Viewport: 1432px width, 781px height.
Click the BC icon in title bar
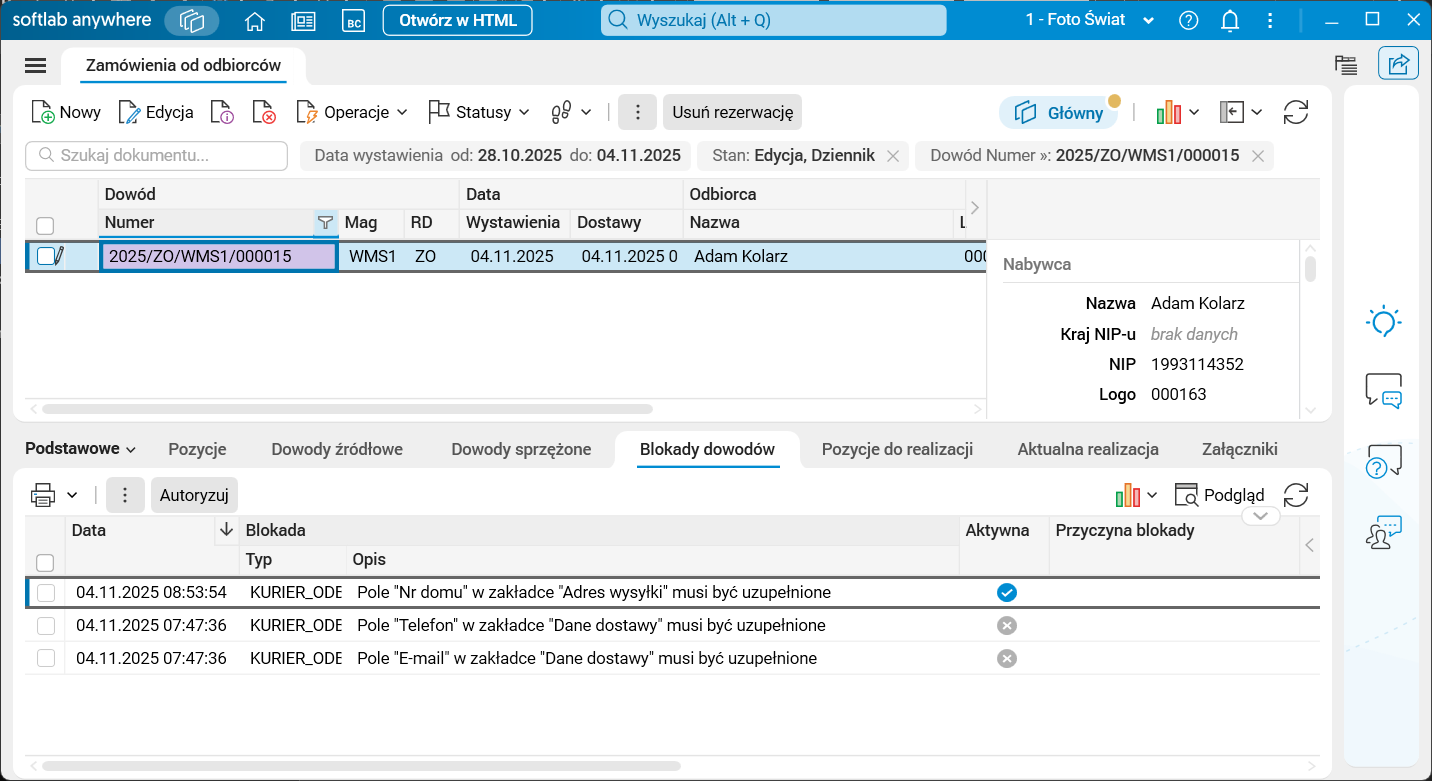(x=352, y=20)
